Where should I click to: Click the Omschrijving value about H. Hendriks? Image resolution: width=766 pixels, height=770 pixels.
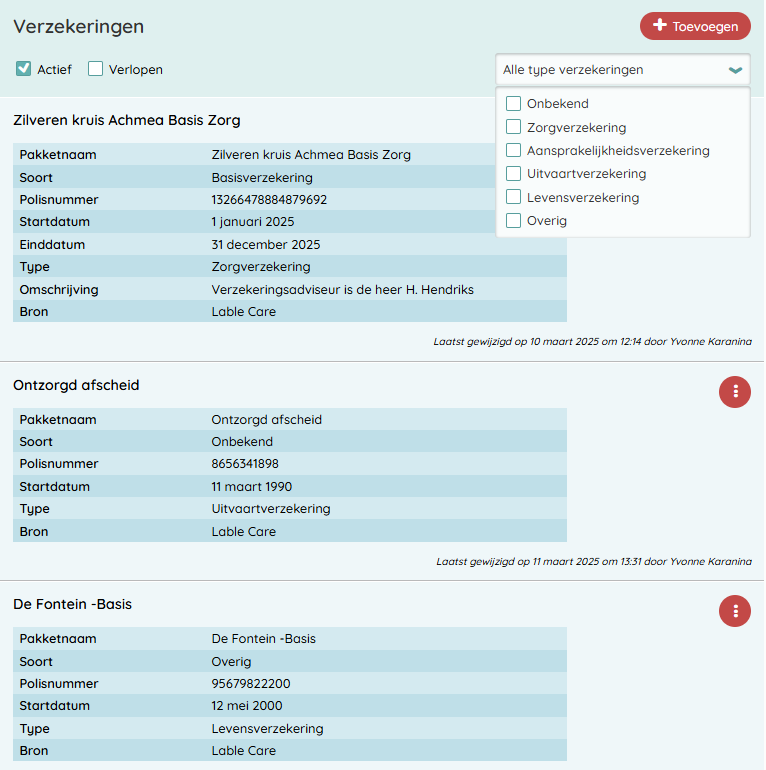(x=342, y=290)
